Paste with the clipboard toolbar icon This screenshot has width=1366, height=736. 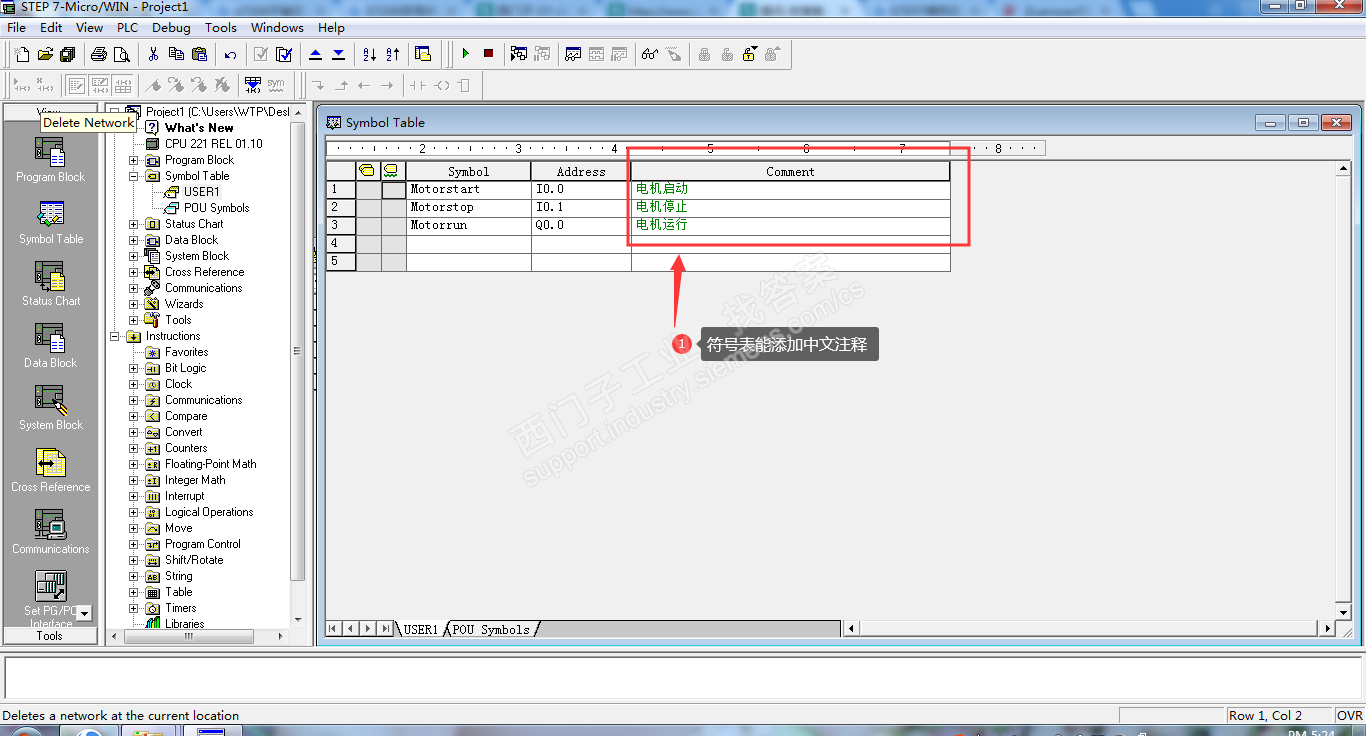pyautogui.click(x=199, y=54)
